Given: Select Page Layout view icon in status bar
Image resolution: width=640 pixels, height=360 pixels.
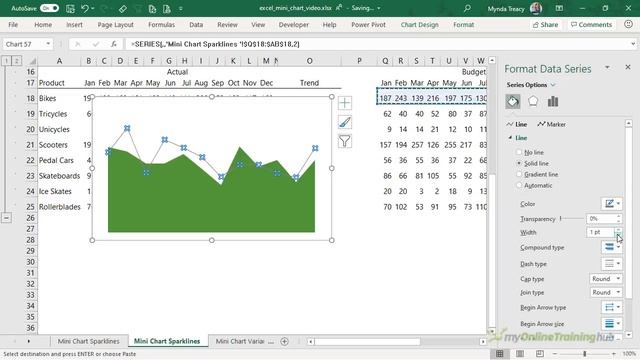Looking at the screenshot, I should click(520, 354).
